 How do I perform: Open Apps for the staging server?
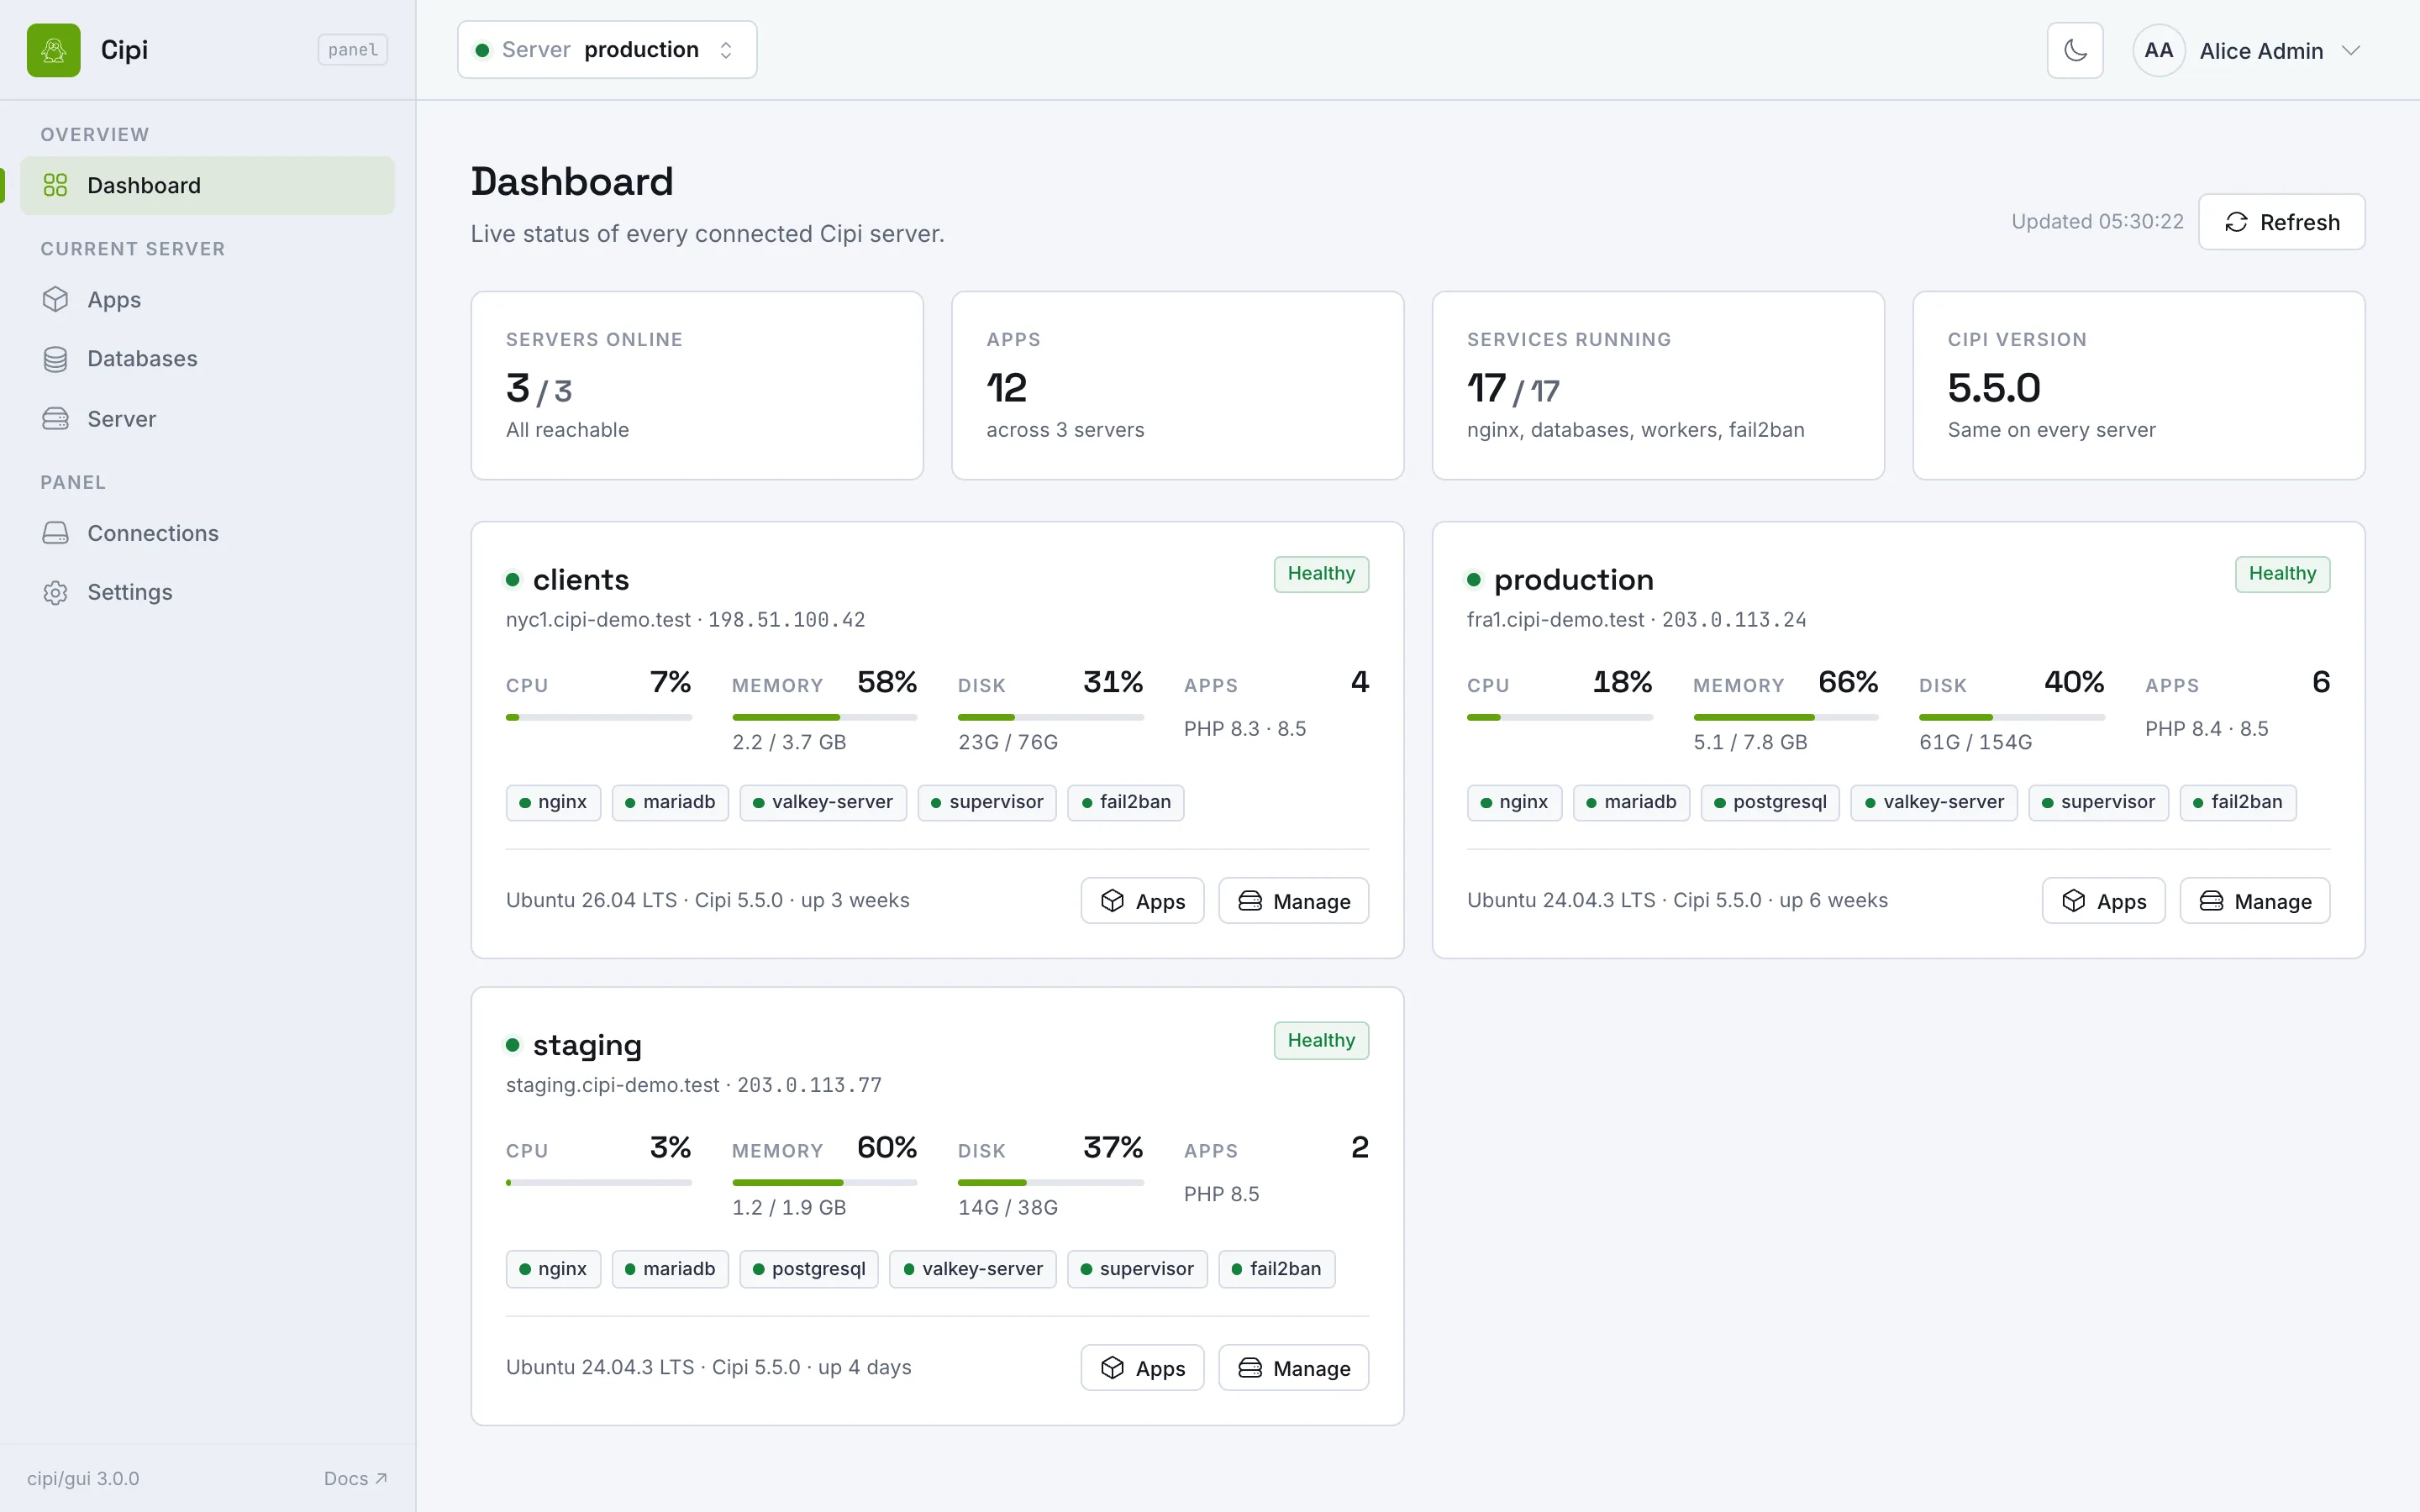pos(1142,1368)
